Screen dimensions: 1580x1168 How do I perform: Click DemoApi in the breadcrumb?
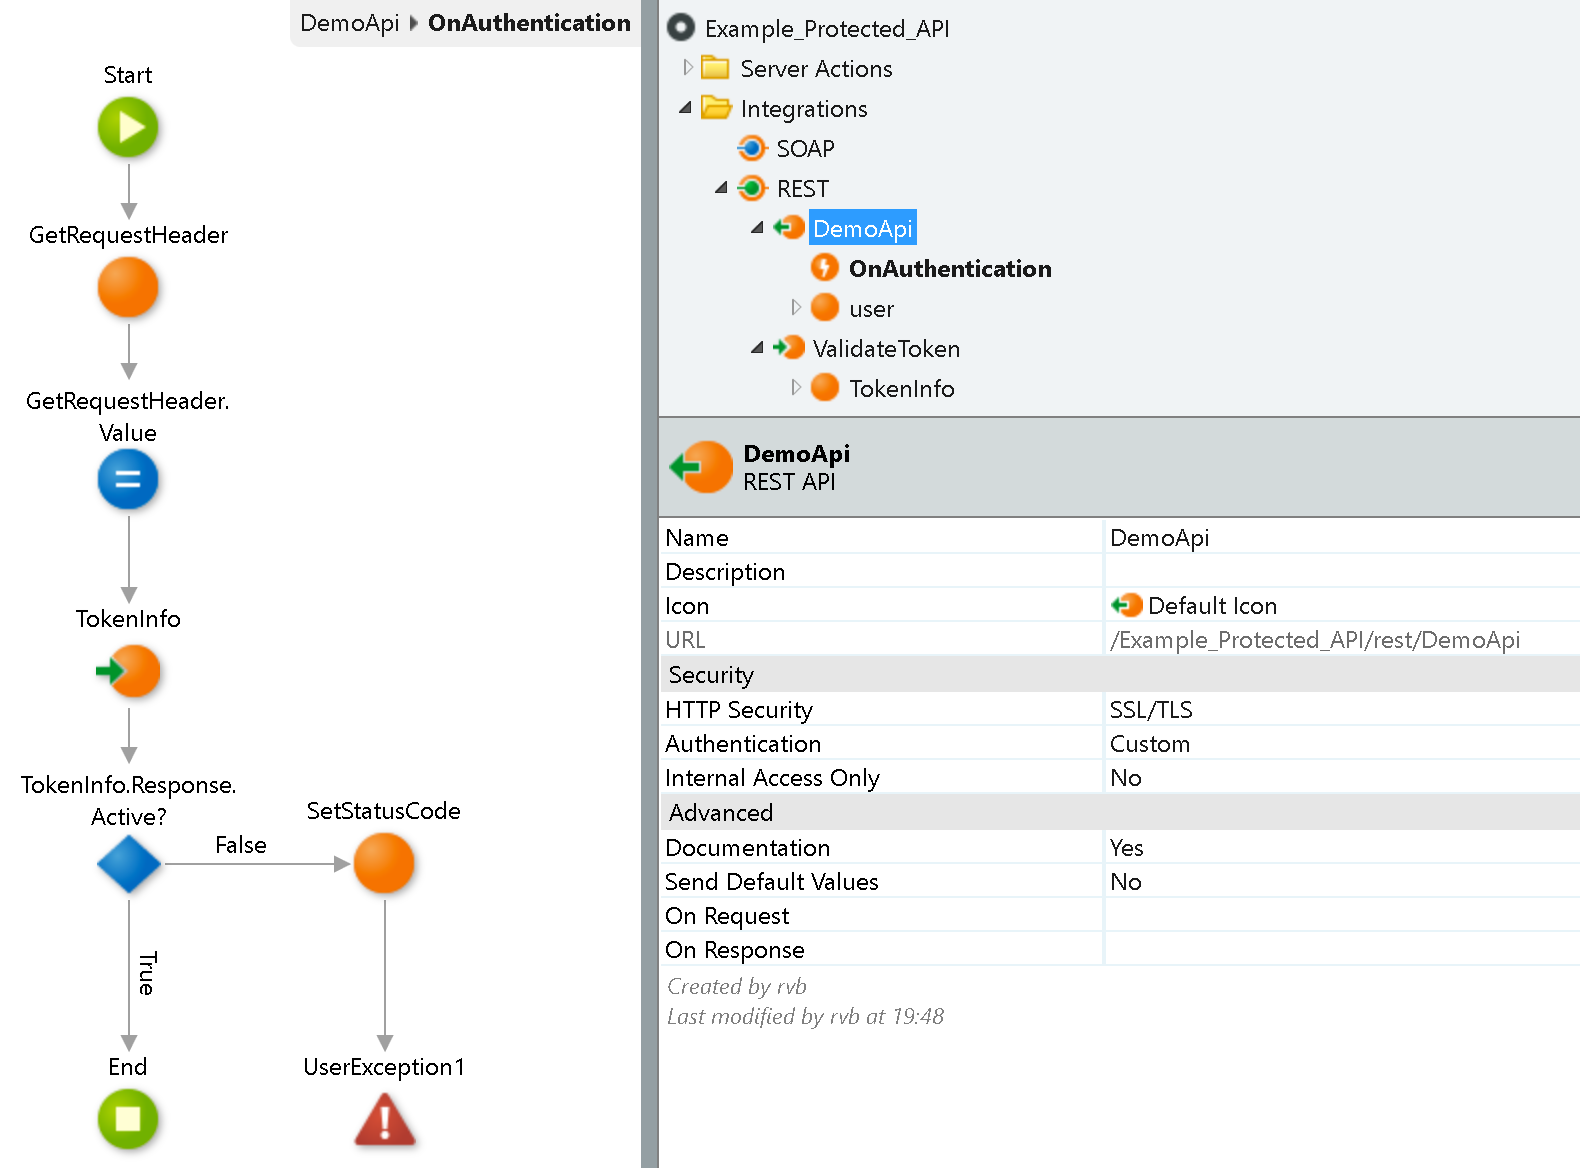(350, 23)
